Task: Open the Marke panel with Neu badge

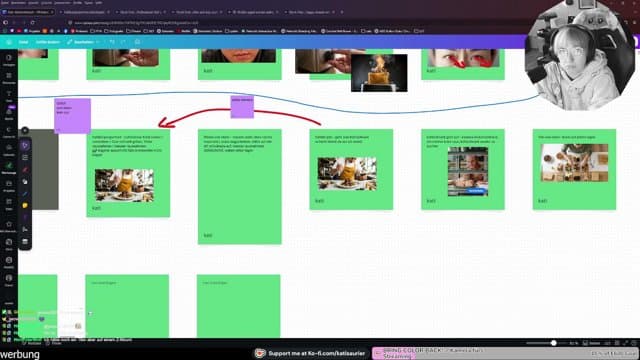Action: pyautogui.click(x=9, y=113)
